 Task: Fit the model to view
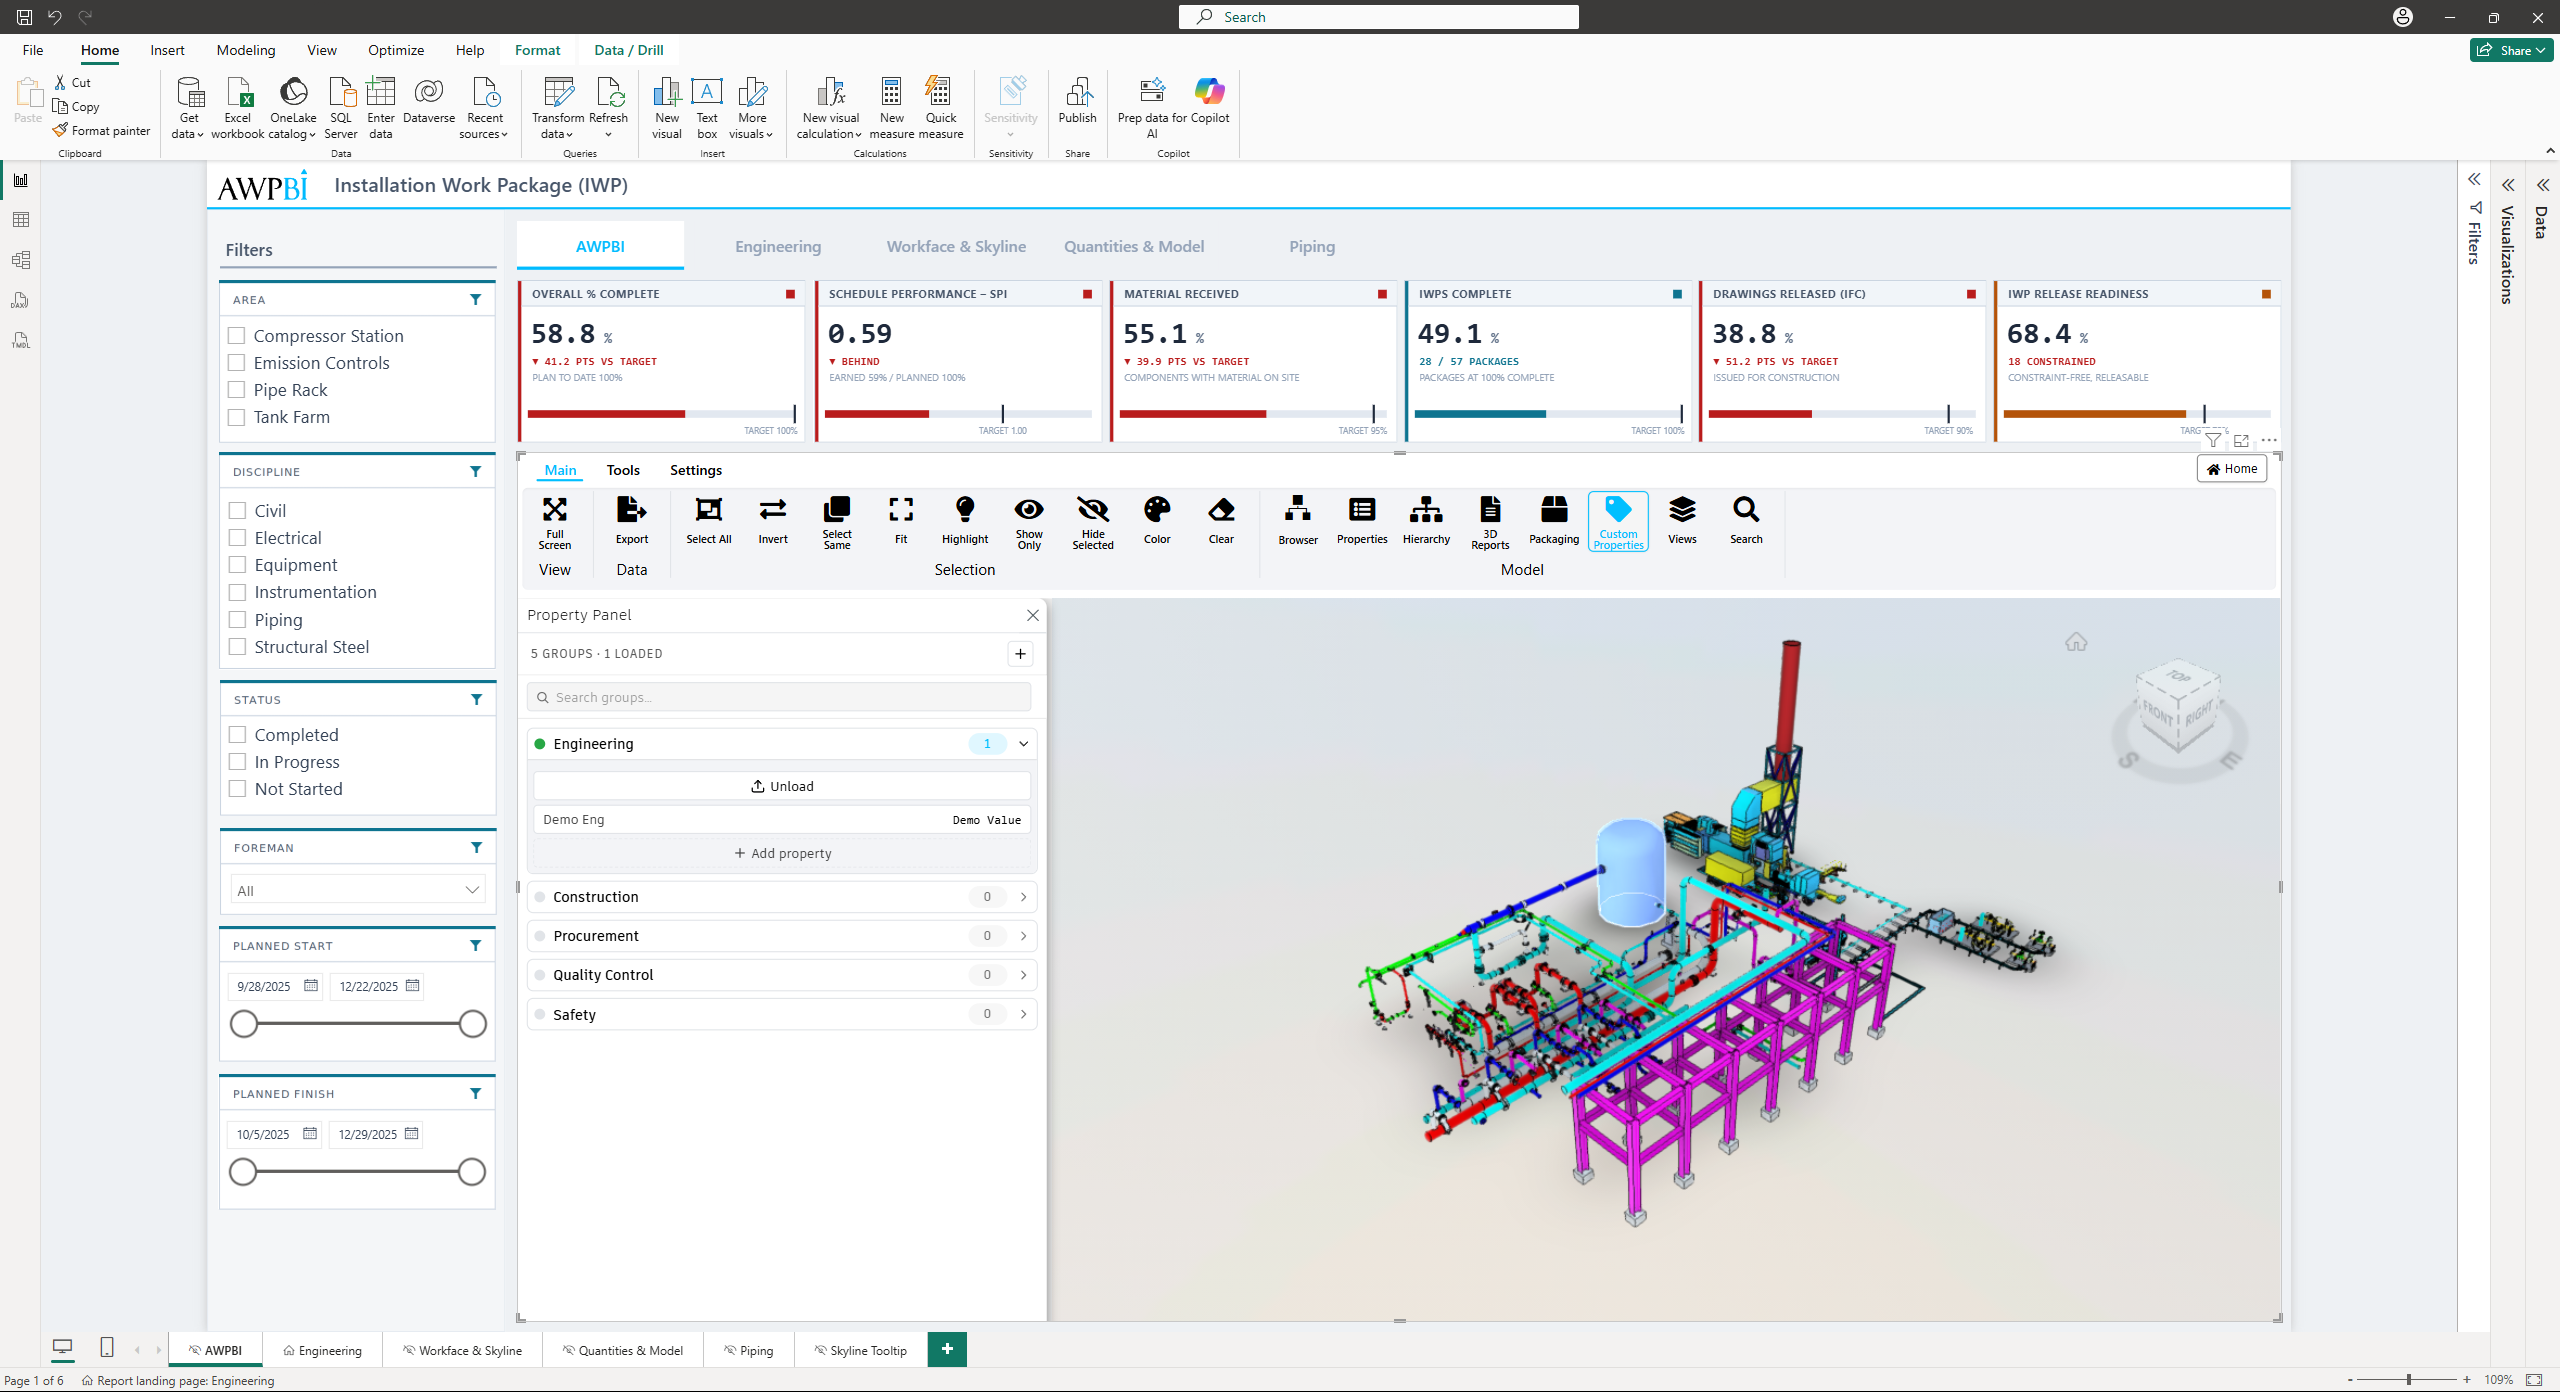click(900, 522)
